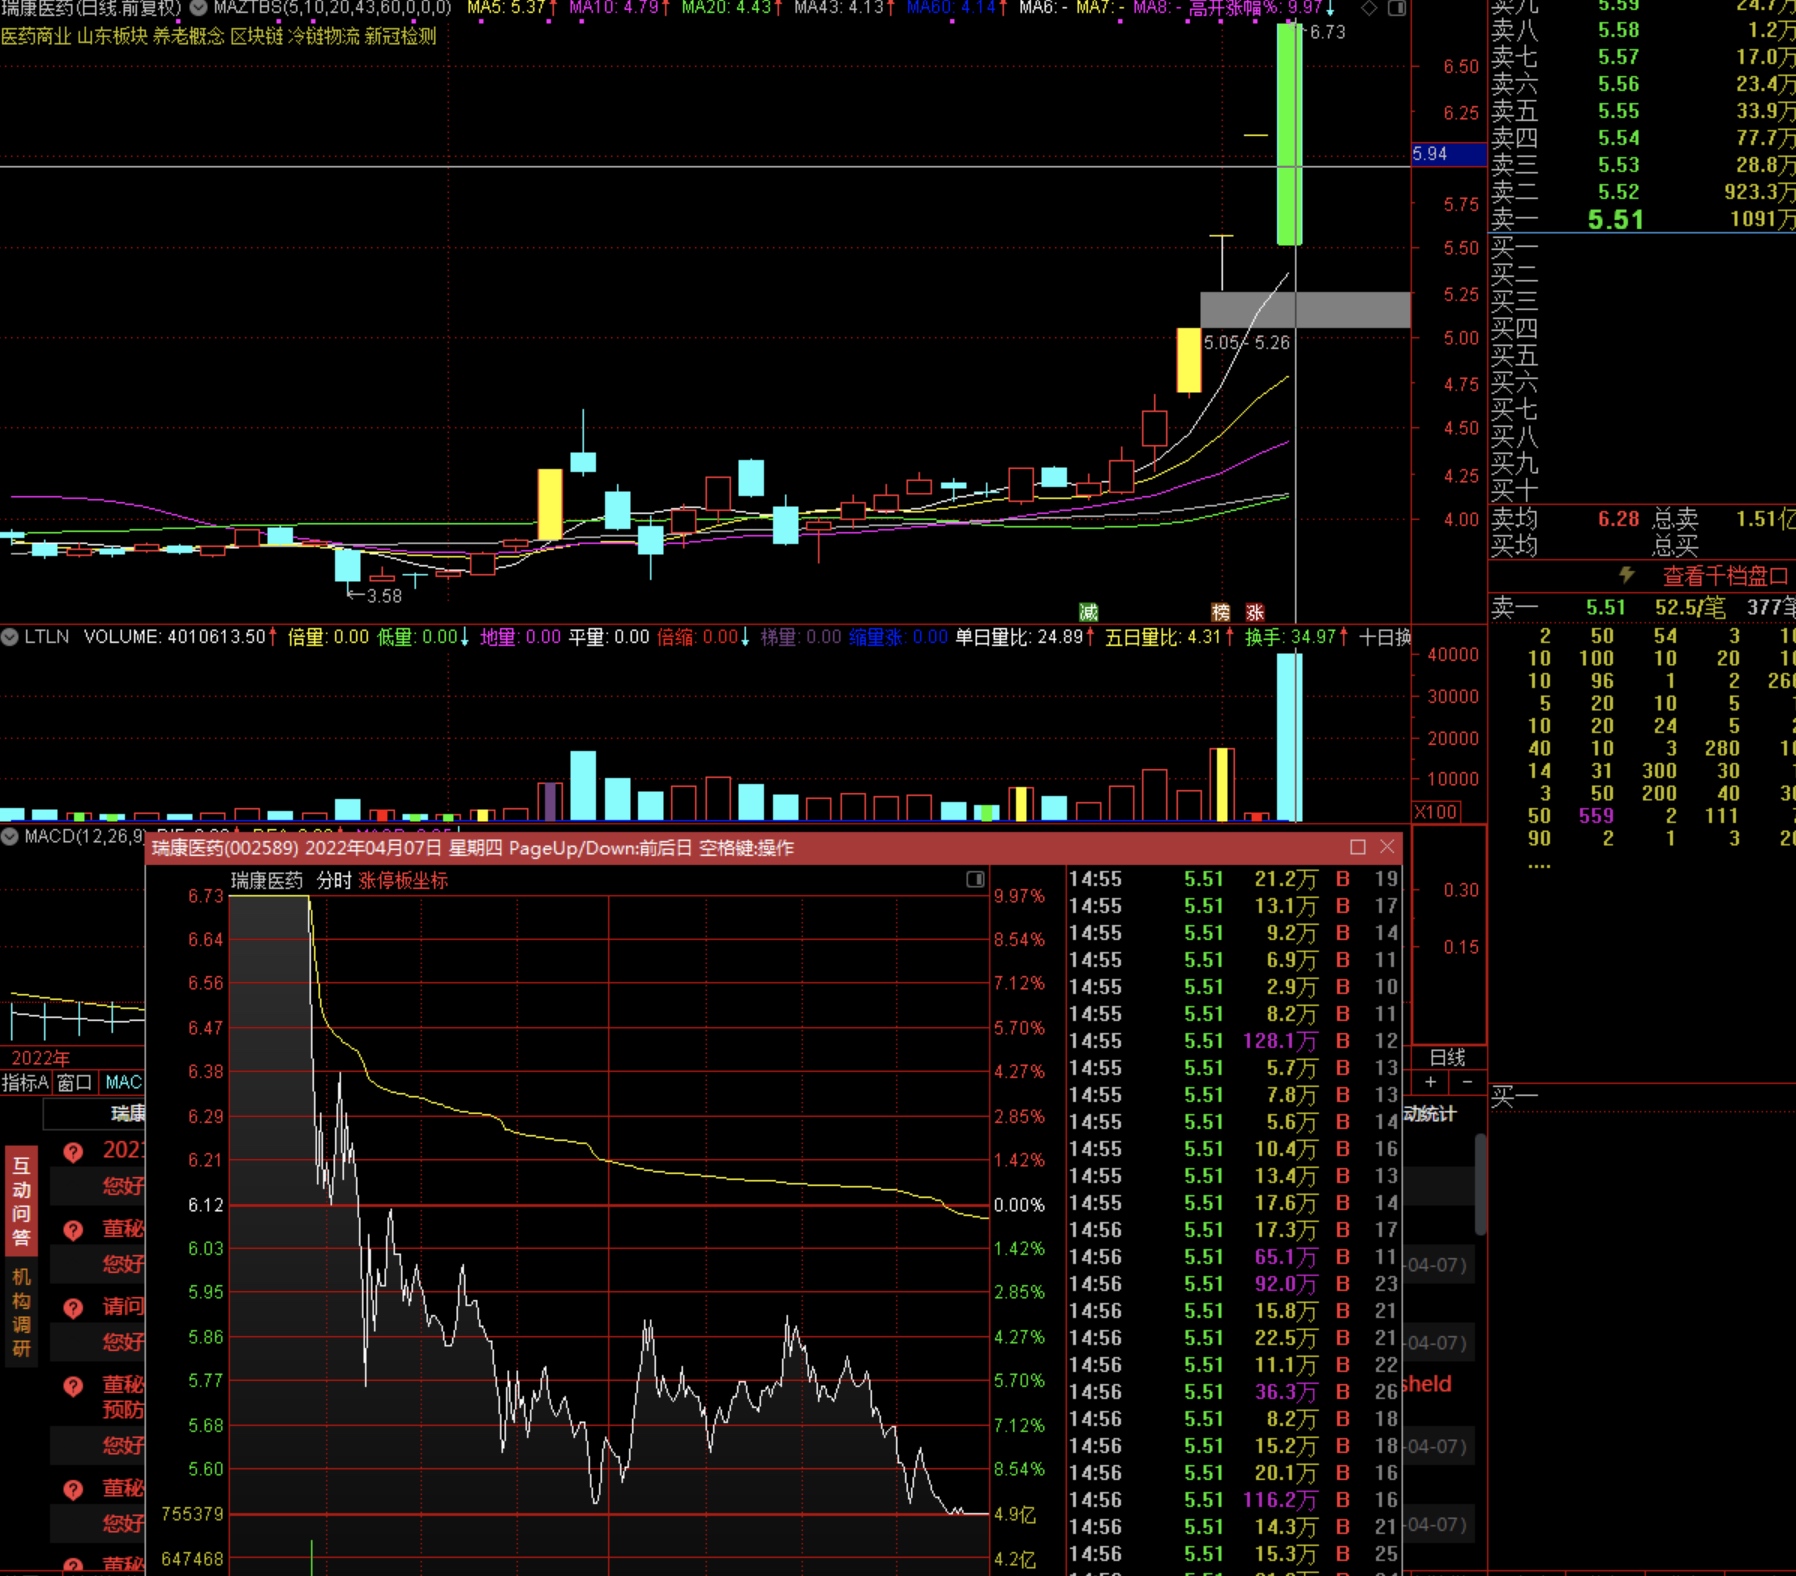Image resolution: width=1796 pixels, height=1576 pixels.
Task: Click the lightning bolt icon by 查看千档盘口
Action: [x=1627, y=575]
